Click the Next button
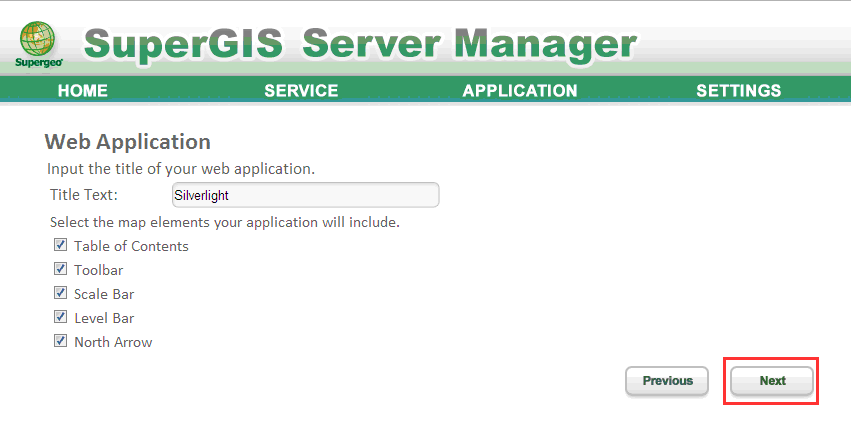 click(x=772, y=381)
